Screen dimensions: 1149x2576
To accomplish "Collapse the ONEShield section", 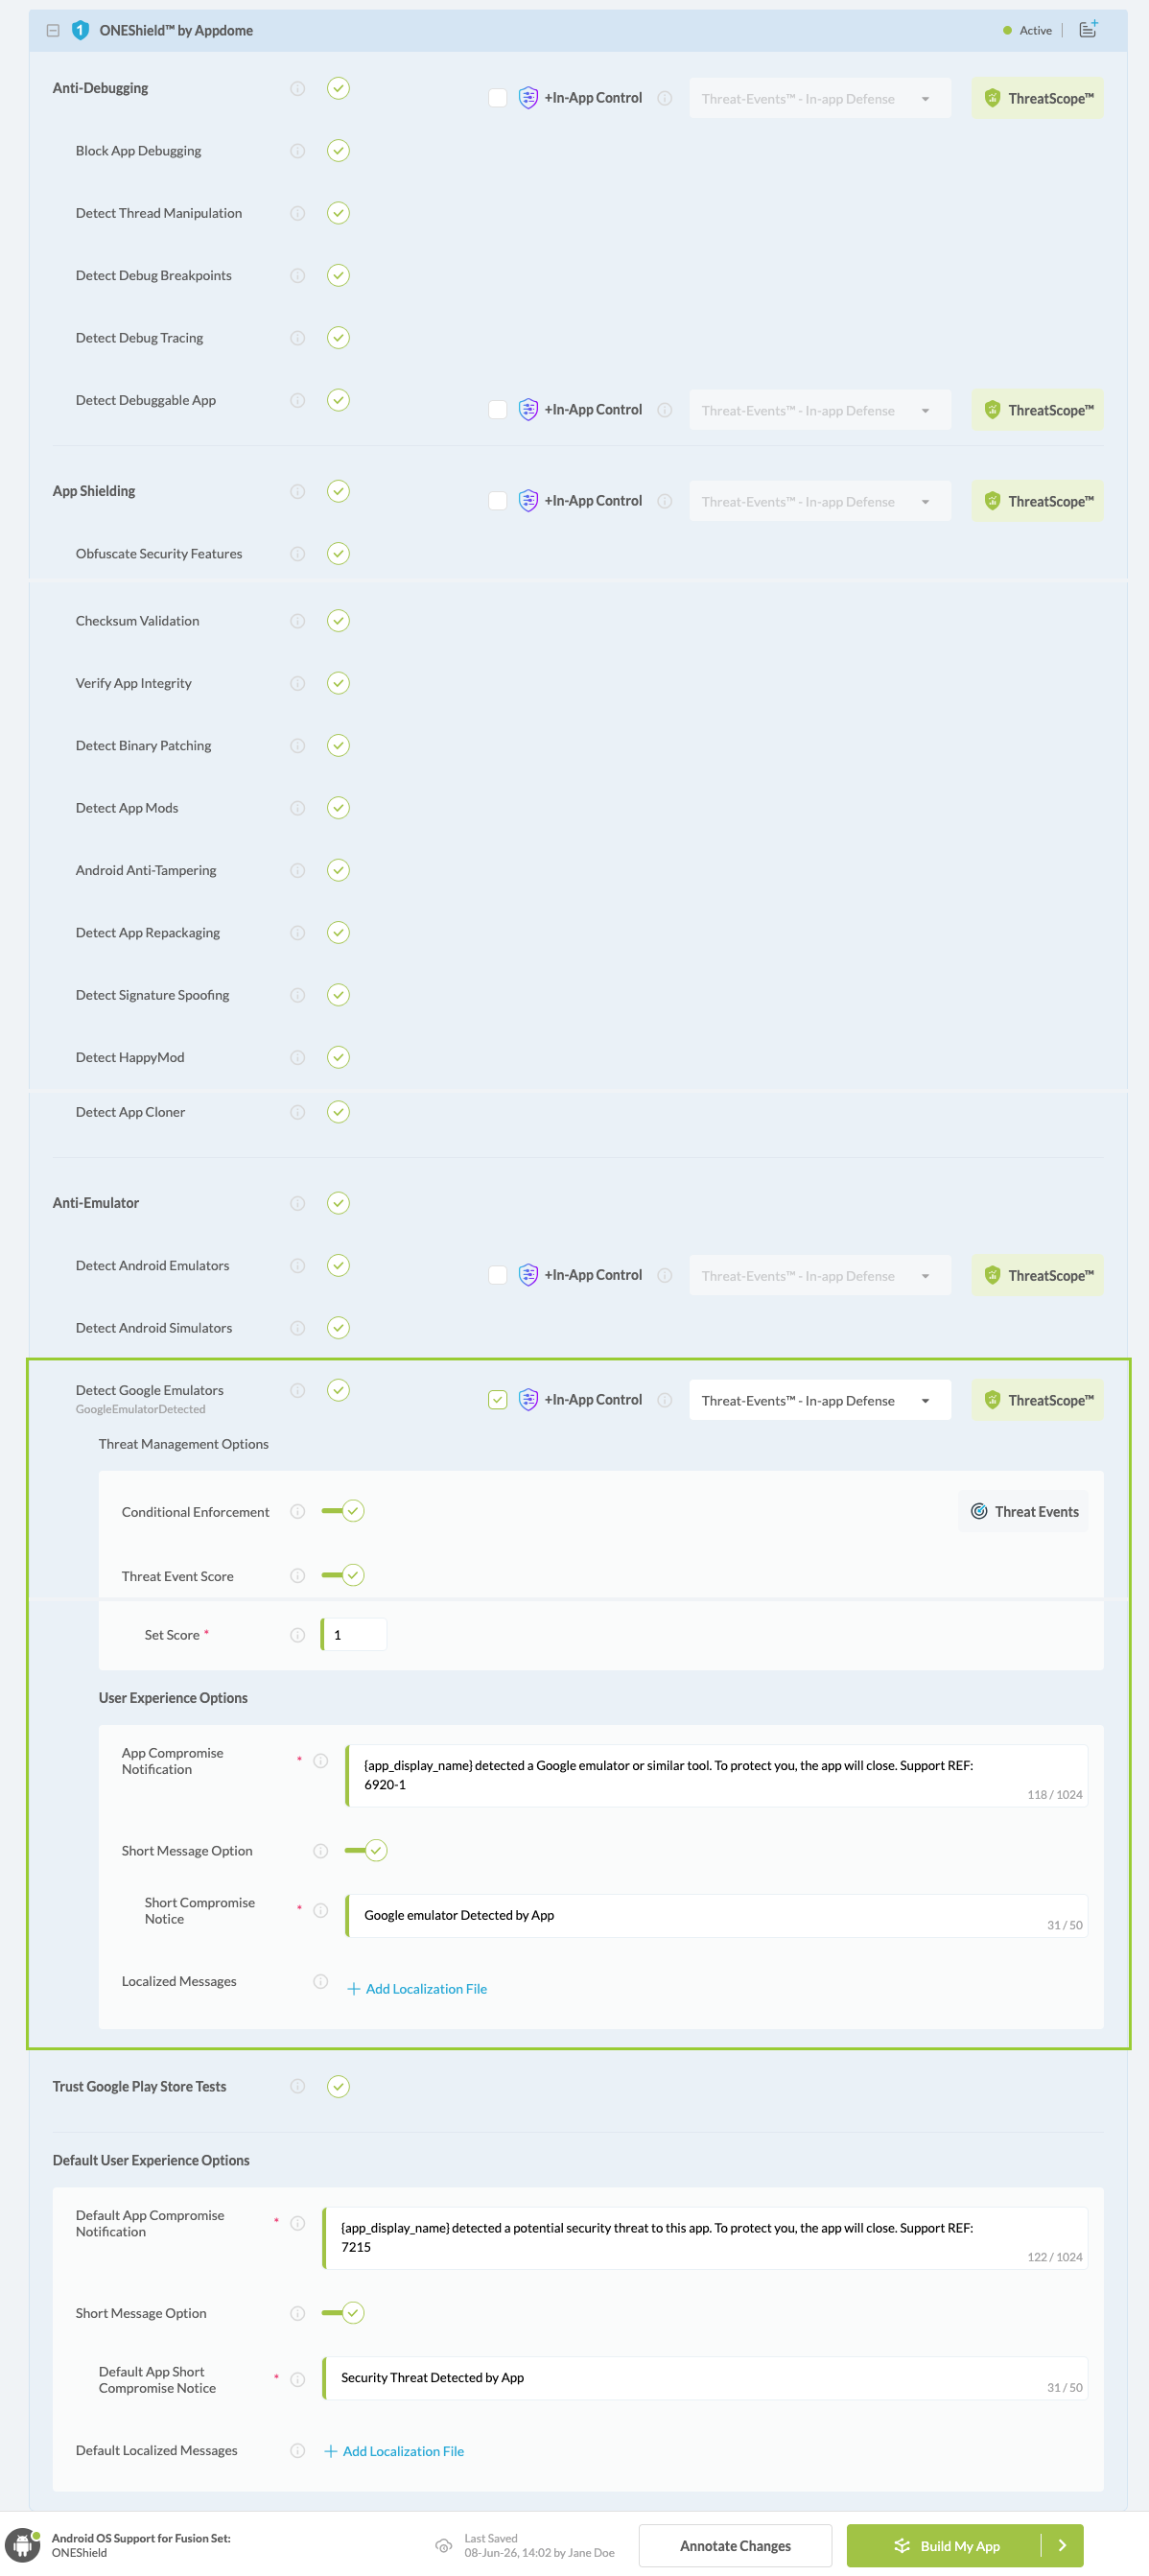I will click(x=53, y=30).
